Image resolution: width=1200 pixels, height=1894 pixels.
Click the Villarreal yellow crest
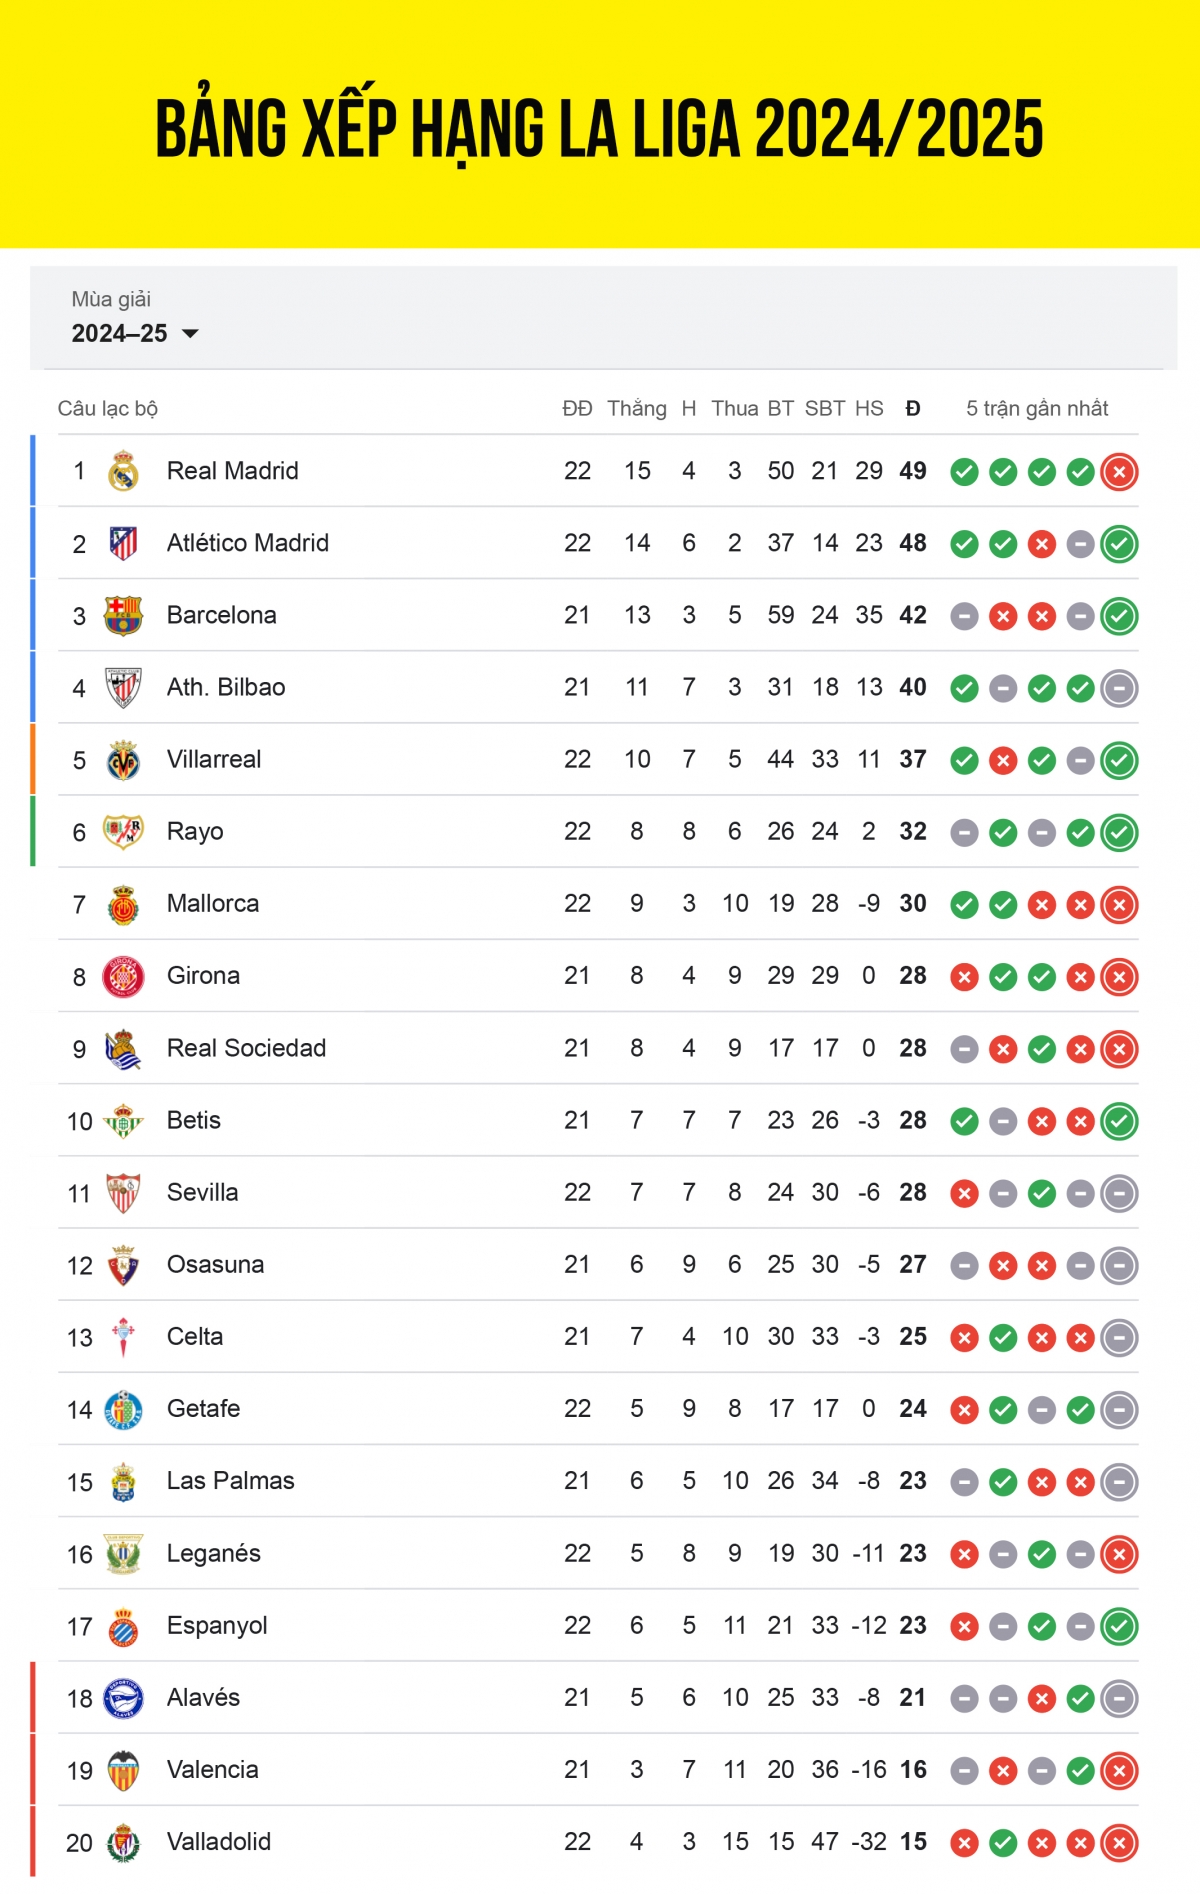click(123, 760)
